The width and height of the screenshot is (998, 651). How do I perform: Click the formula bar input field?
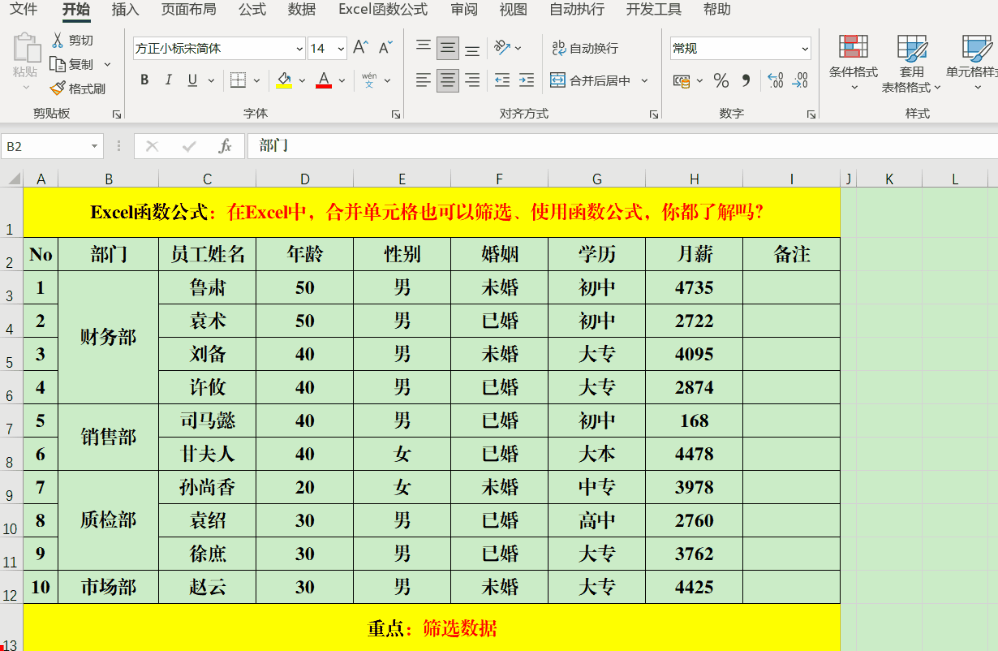coord(622,146)
